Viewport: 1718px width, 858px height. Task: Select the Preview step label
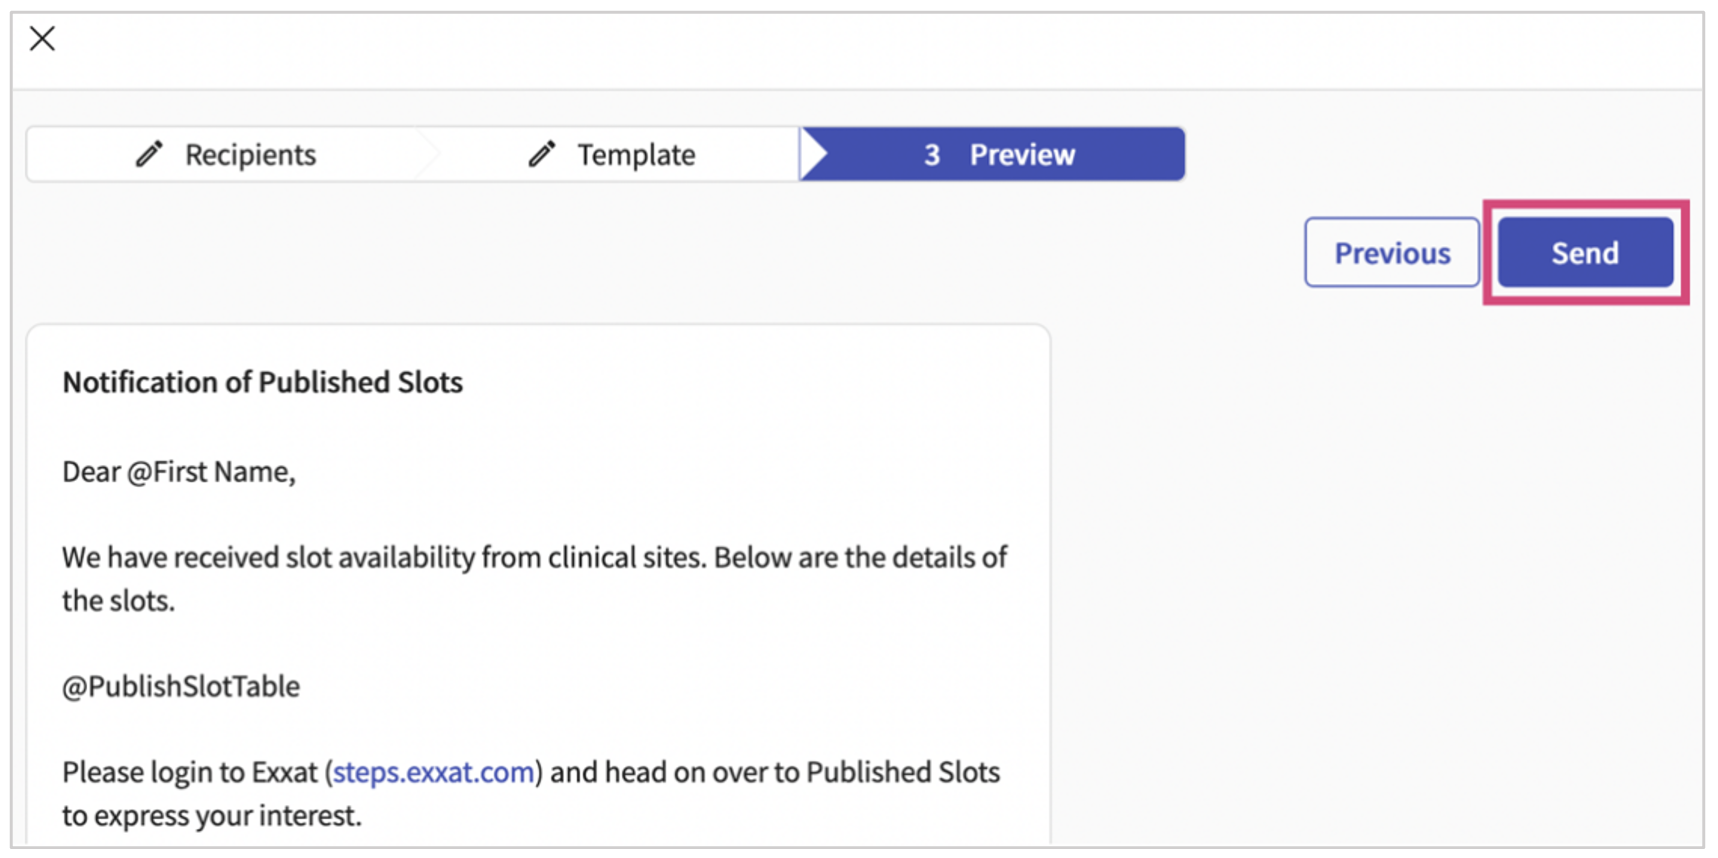tap(1022, 155)
